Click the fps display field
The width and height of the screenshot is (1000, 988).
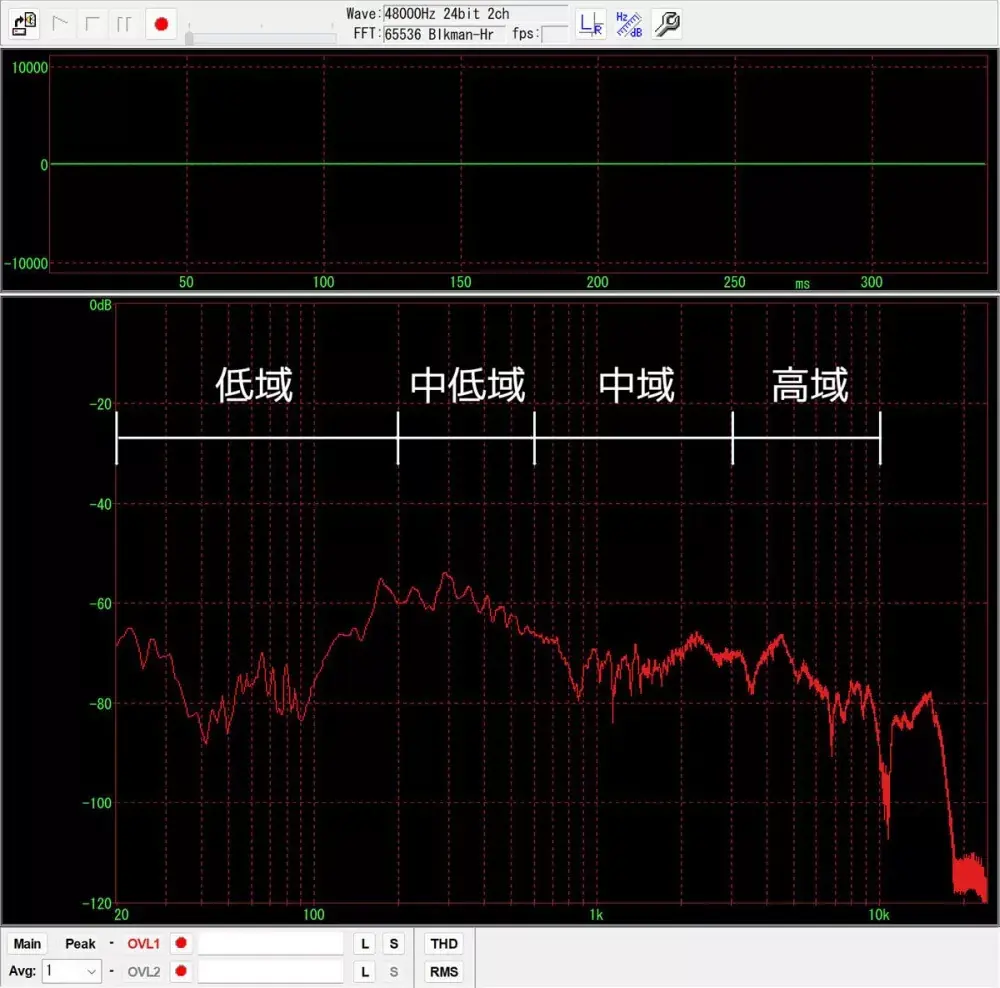[555, 34]
